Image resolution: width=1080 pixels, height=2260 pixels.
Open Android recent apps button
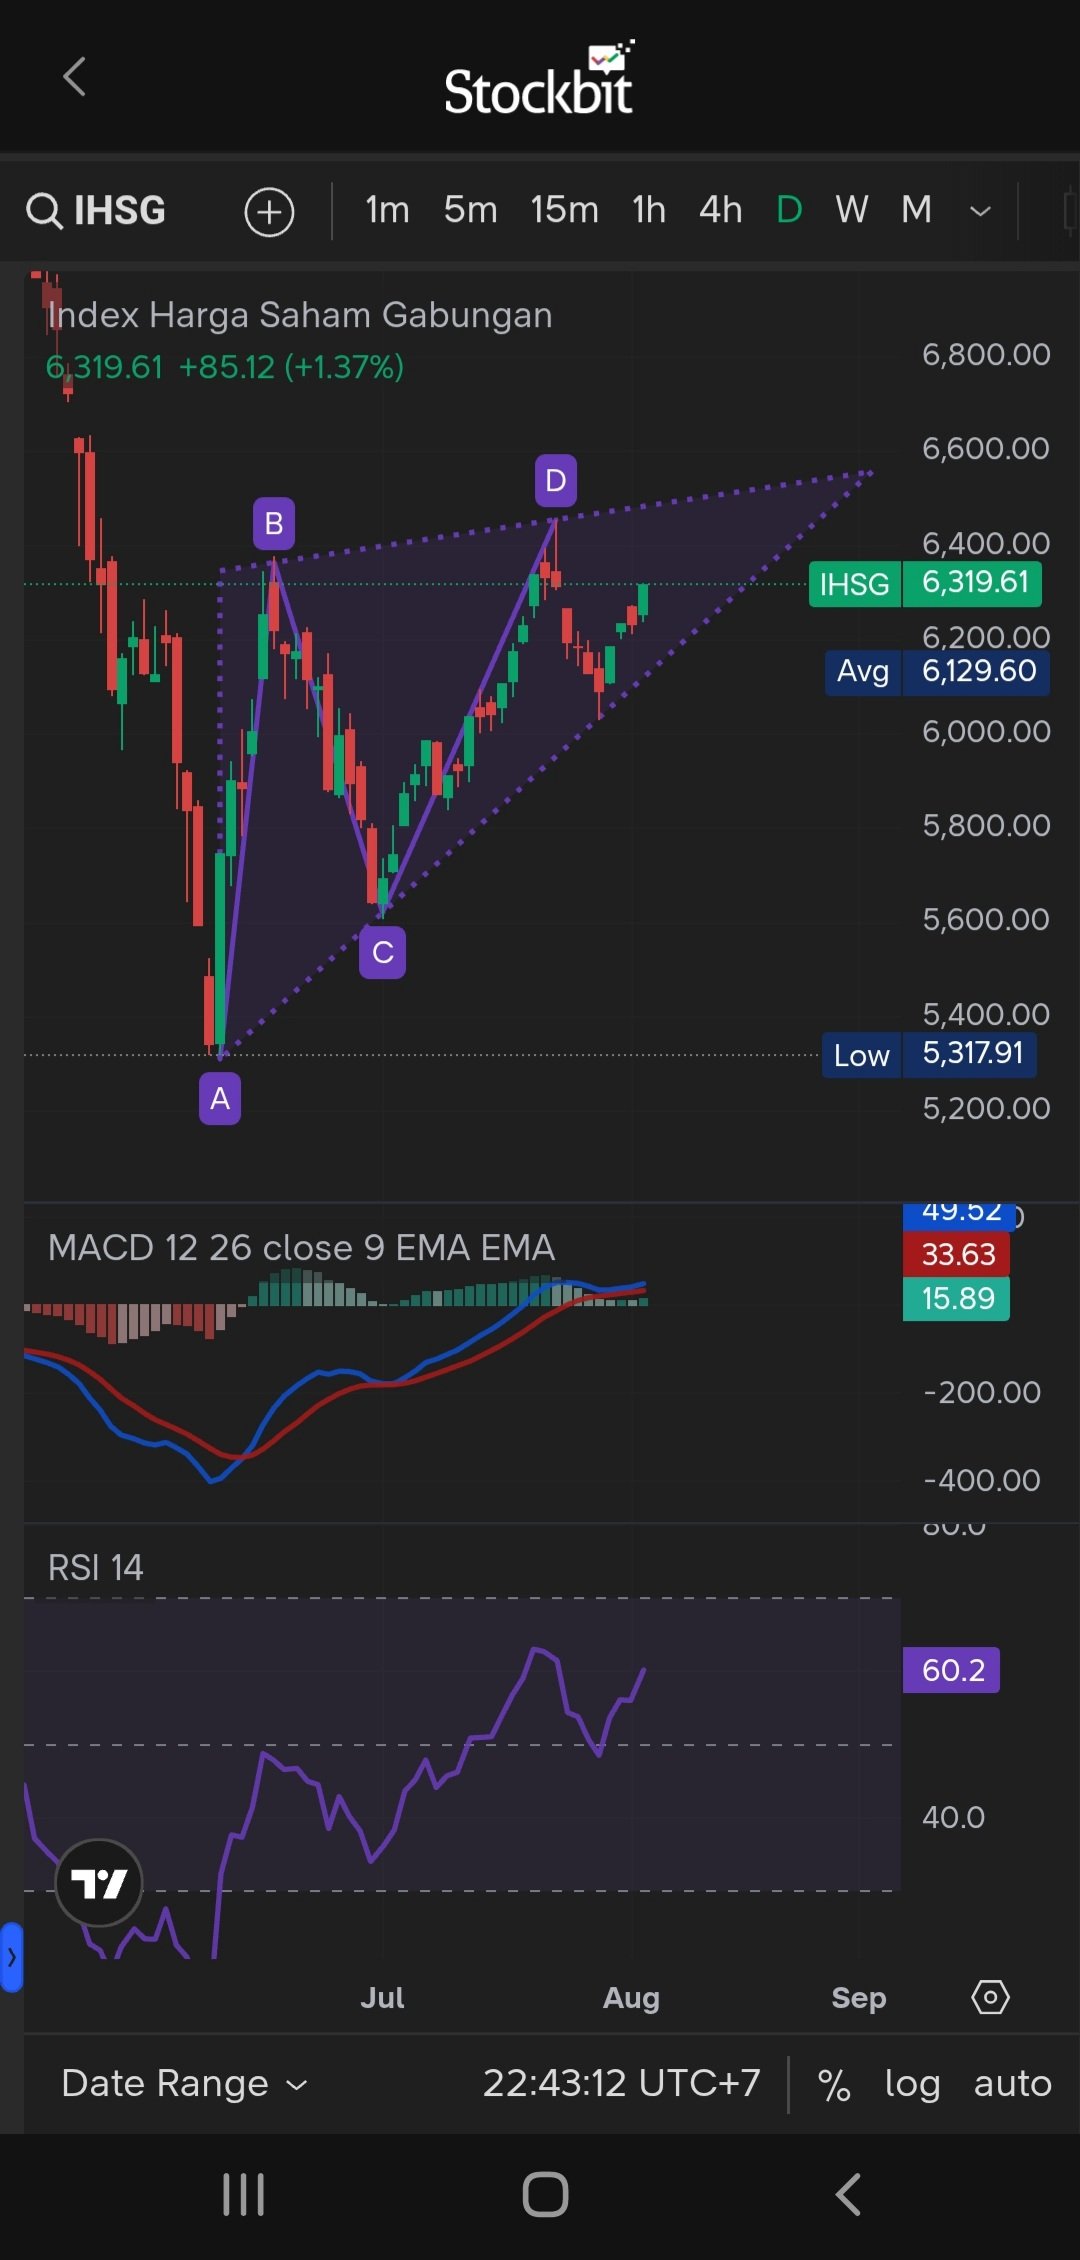point(243,2195)
